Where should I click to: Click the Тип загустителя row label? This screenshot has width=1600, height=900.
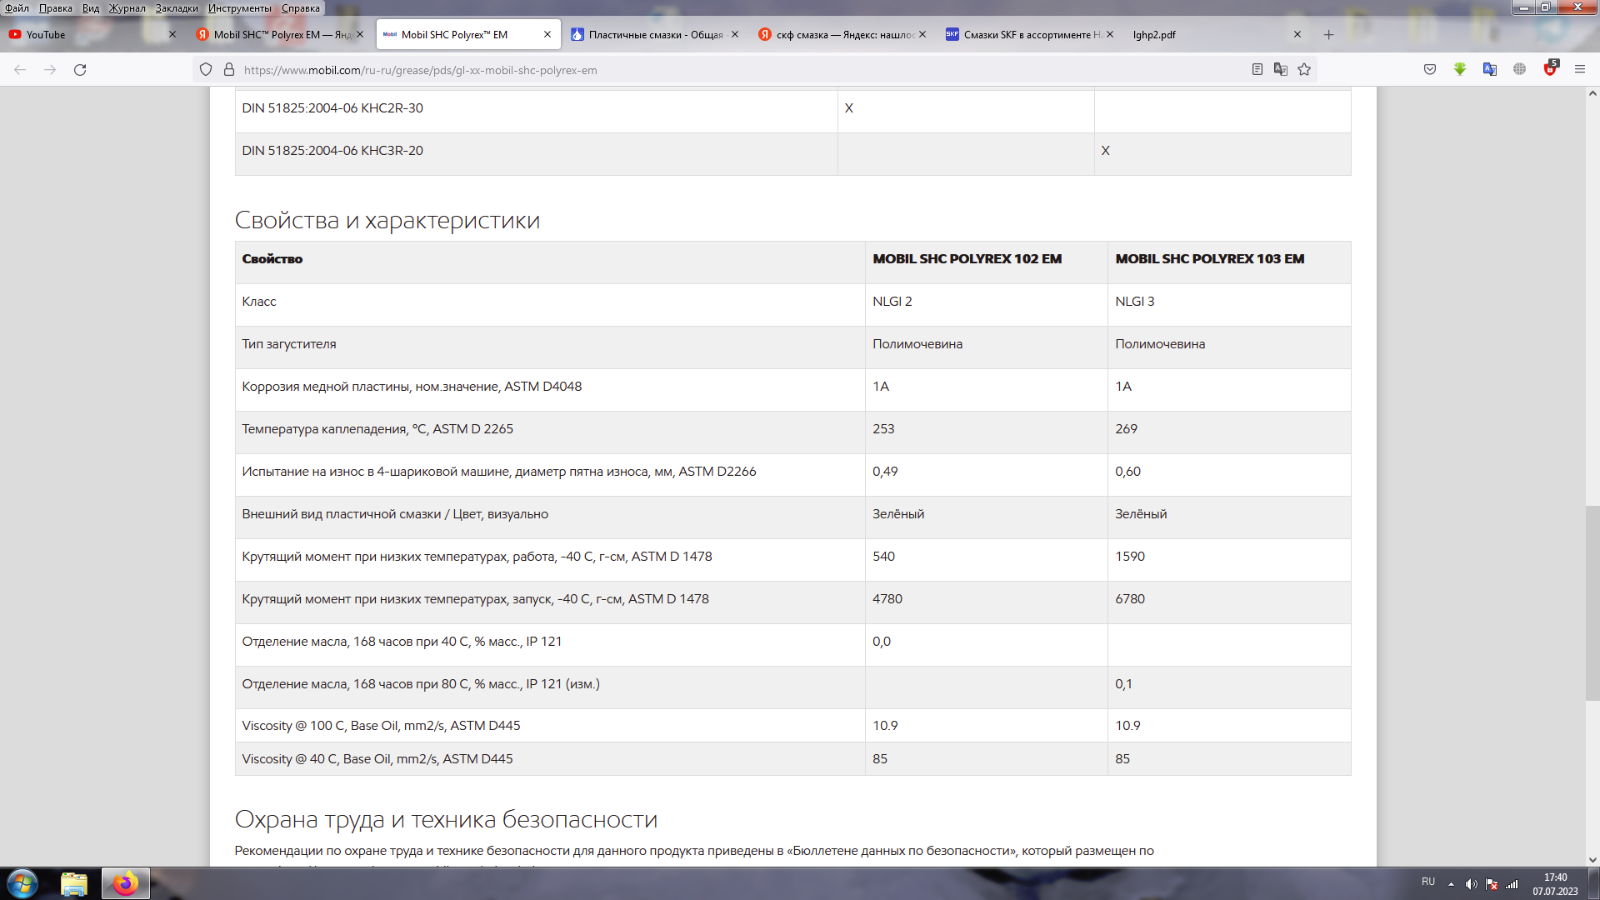pyautogui.click(x=289, y=344)
